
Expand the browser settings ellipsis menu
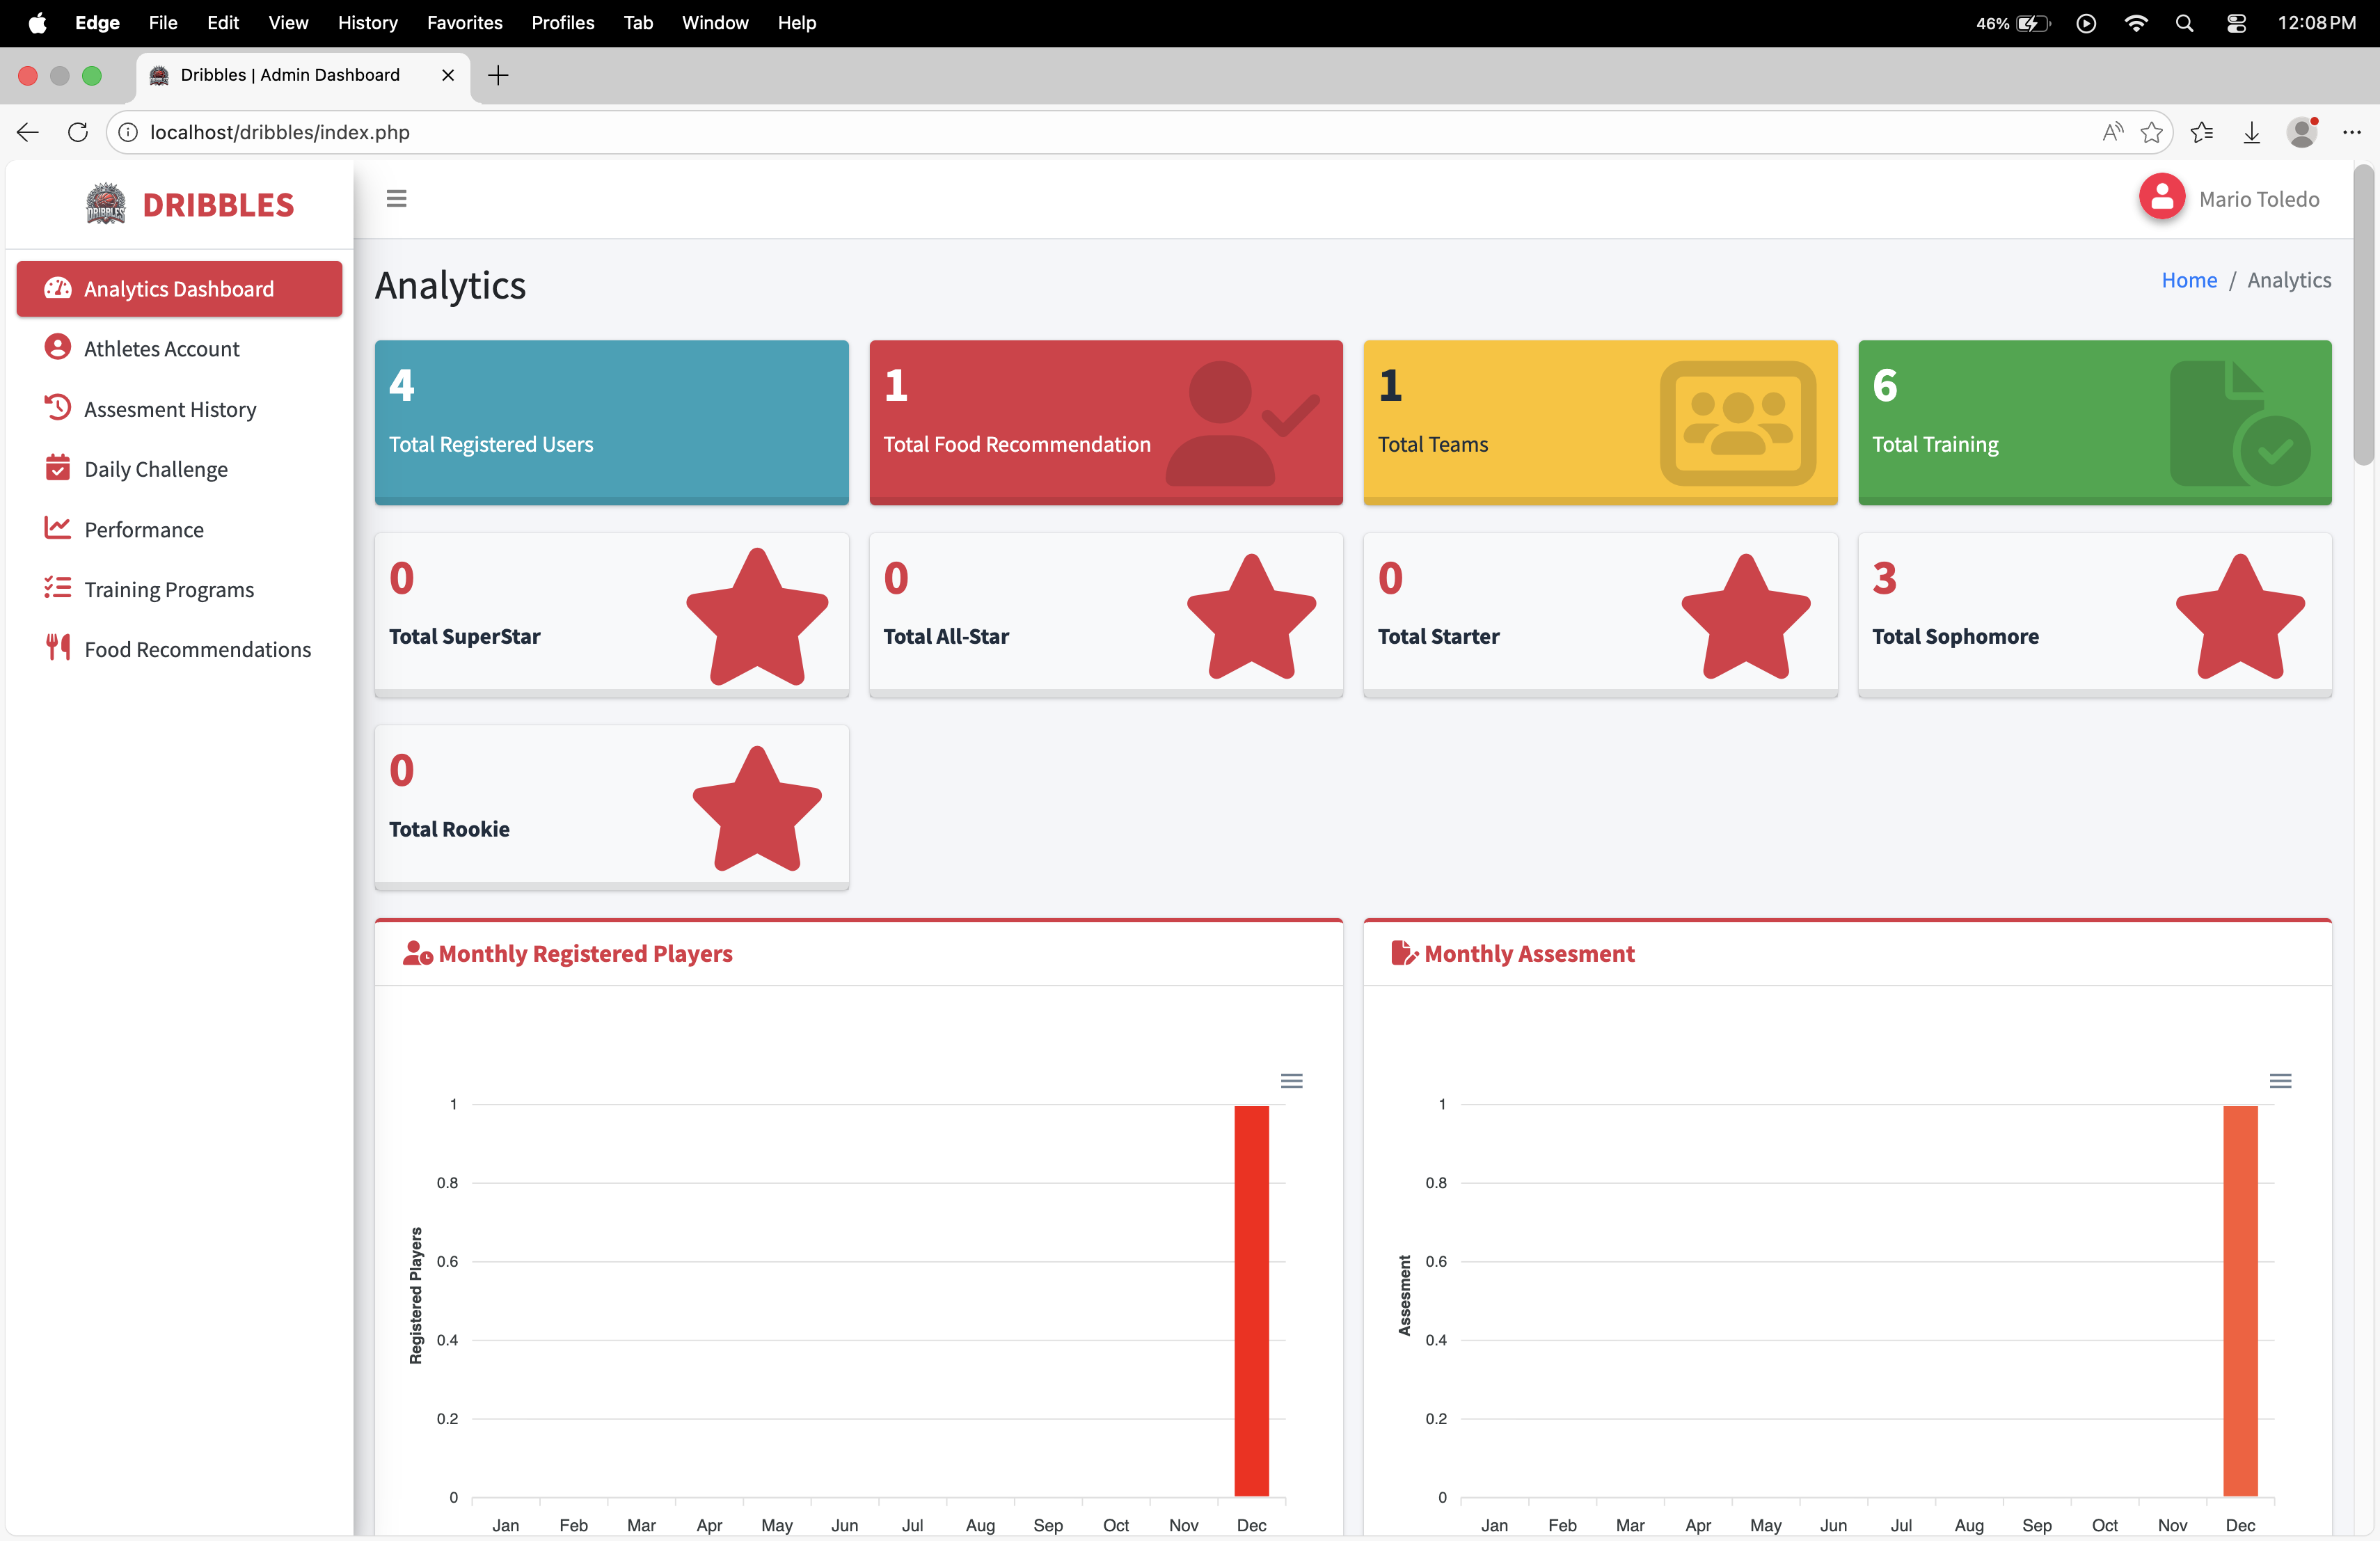(x=2351, y=132)
